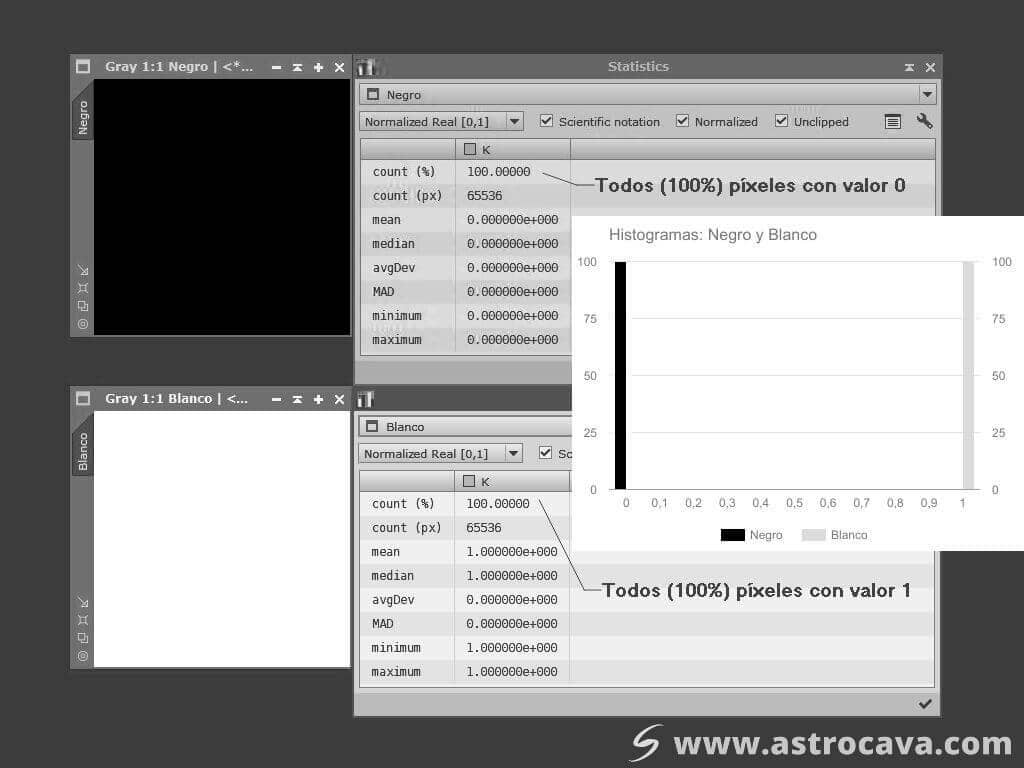Visit the www.astrocava.com link
Image resolution: width=1024 pixels, height=768 pixels.
846,744
